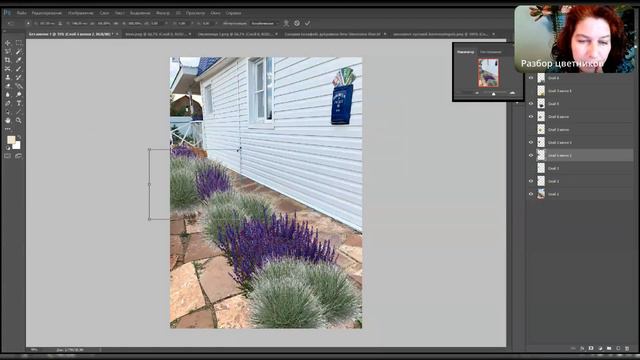Reset default foreground and background colors
This screenshot has height=360, width=640.
[x=8, y=148]
